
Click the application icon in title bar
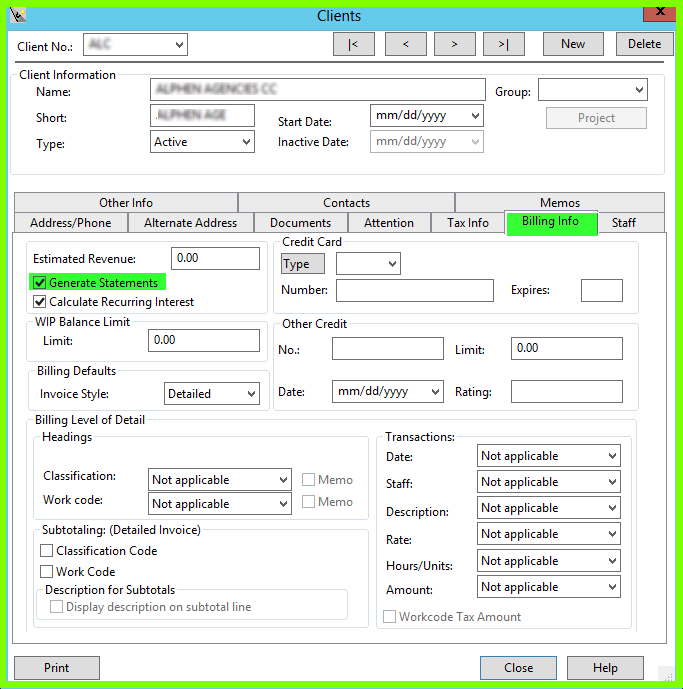(17, 15)
